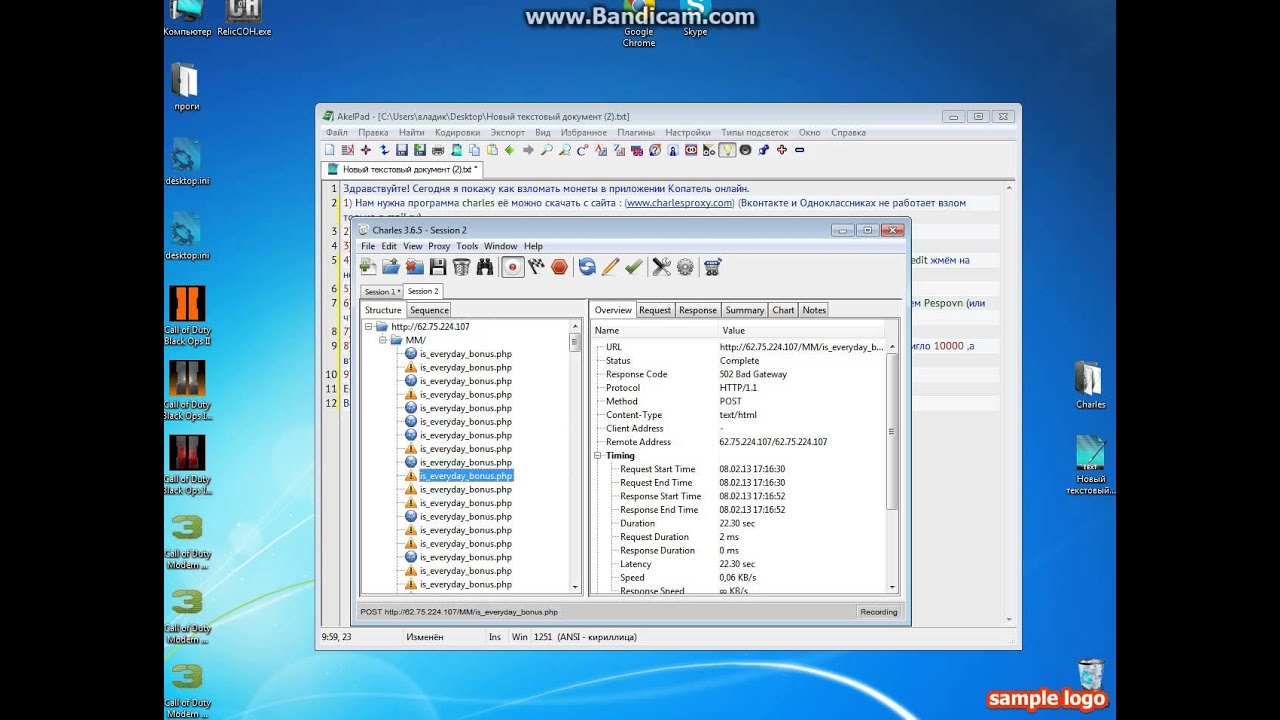Click the Skype desktop icon
This screenshot has height=720, width=1280.
(x=695, y=20)
